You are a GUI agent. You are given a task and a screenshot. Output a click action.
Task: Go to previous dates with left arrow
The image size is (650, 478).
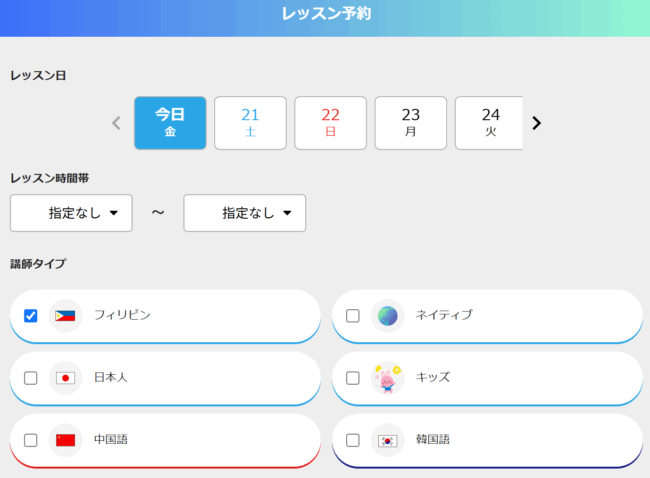pyautogui.click(x=116, y=123)
